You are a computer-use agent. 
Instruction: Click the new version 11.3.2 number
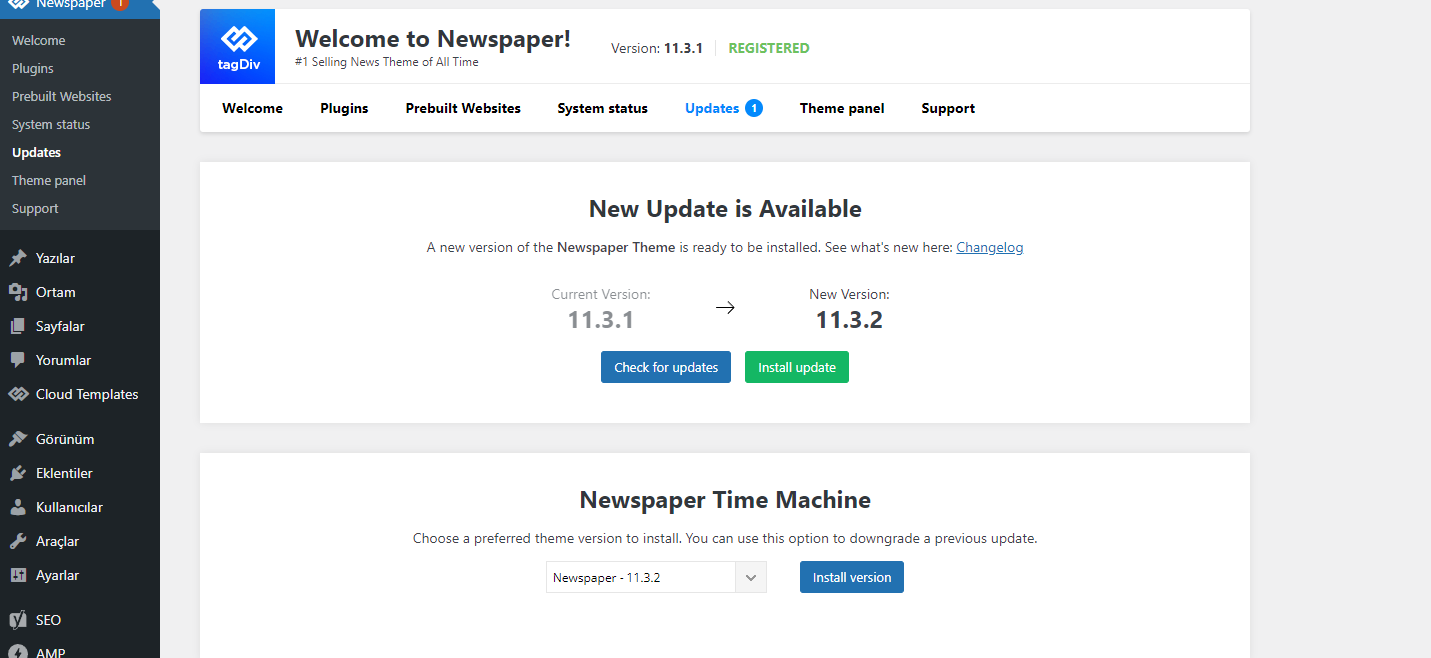coord(849,320)
